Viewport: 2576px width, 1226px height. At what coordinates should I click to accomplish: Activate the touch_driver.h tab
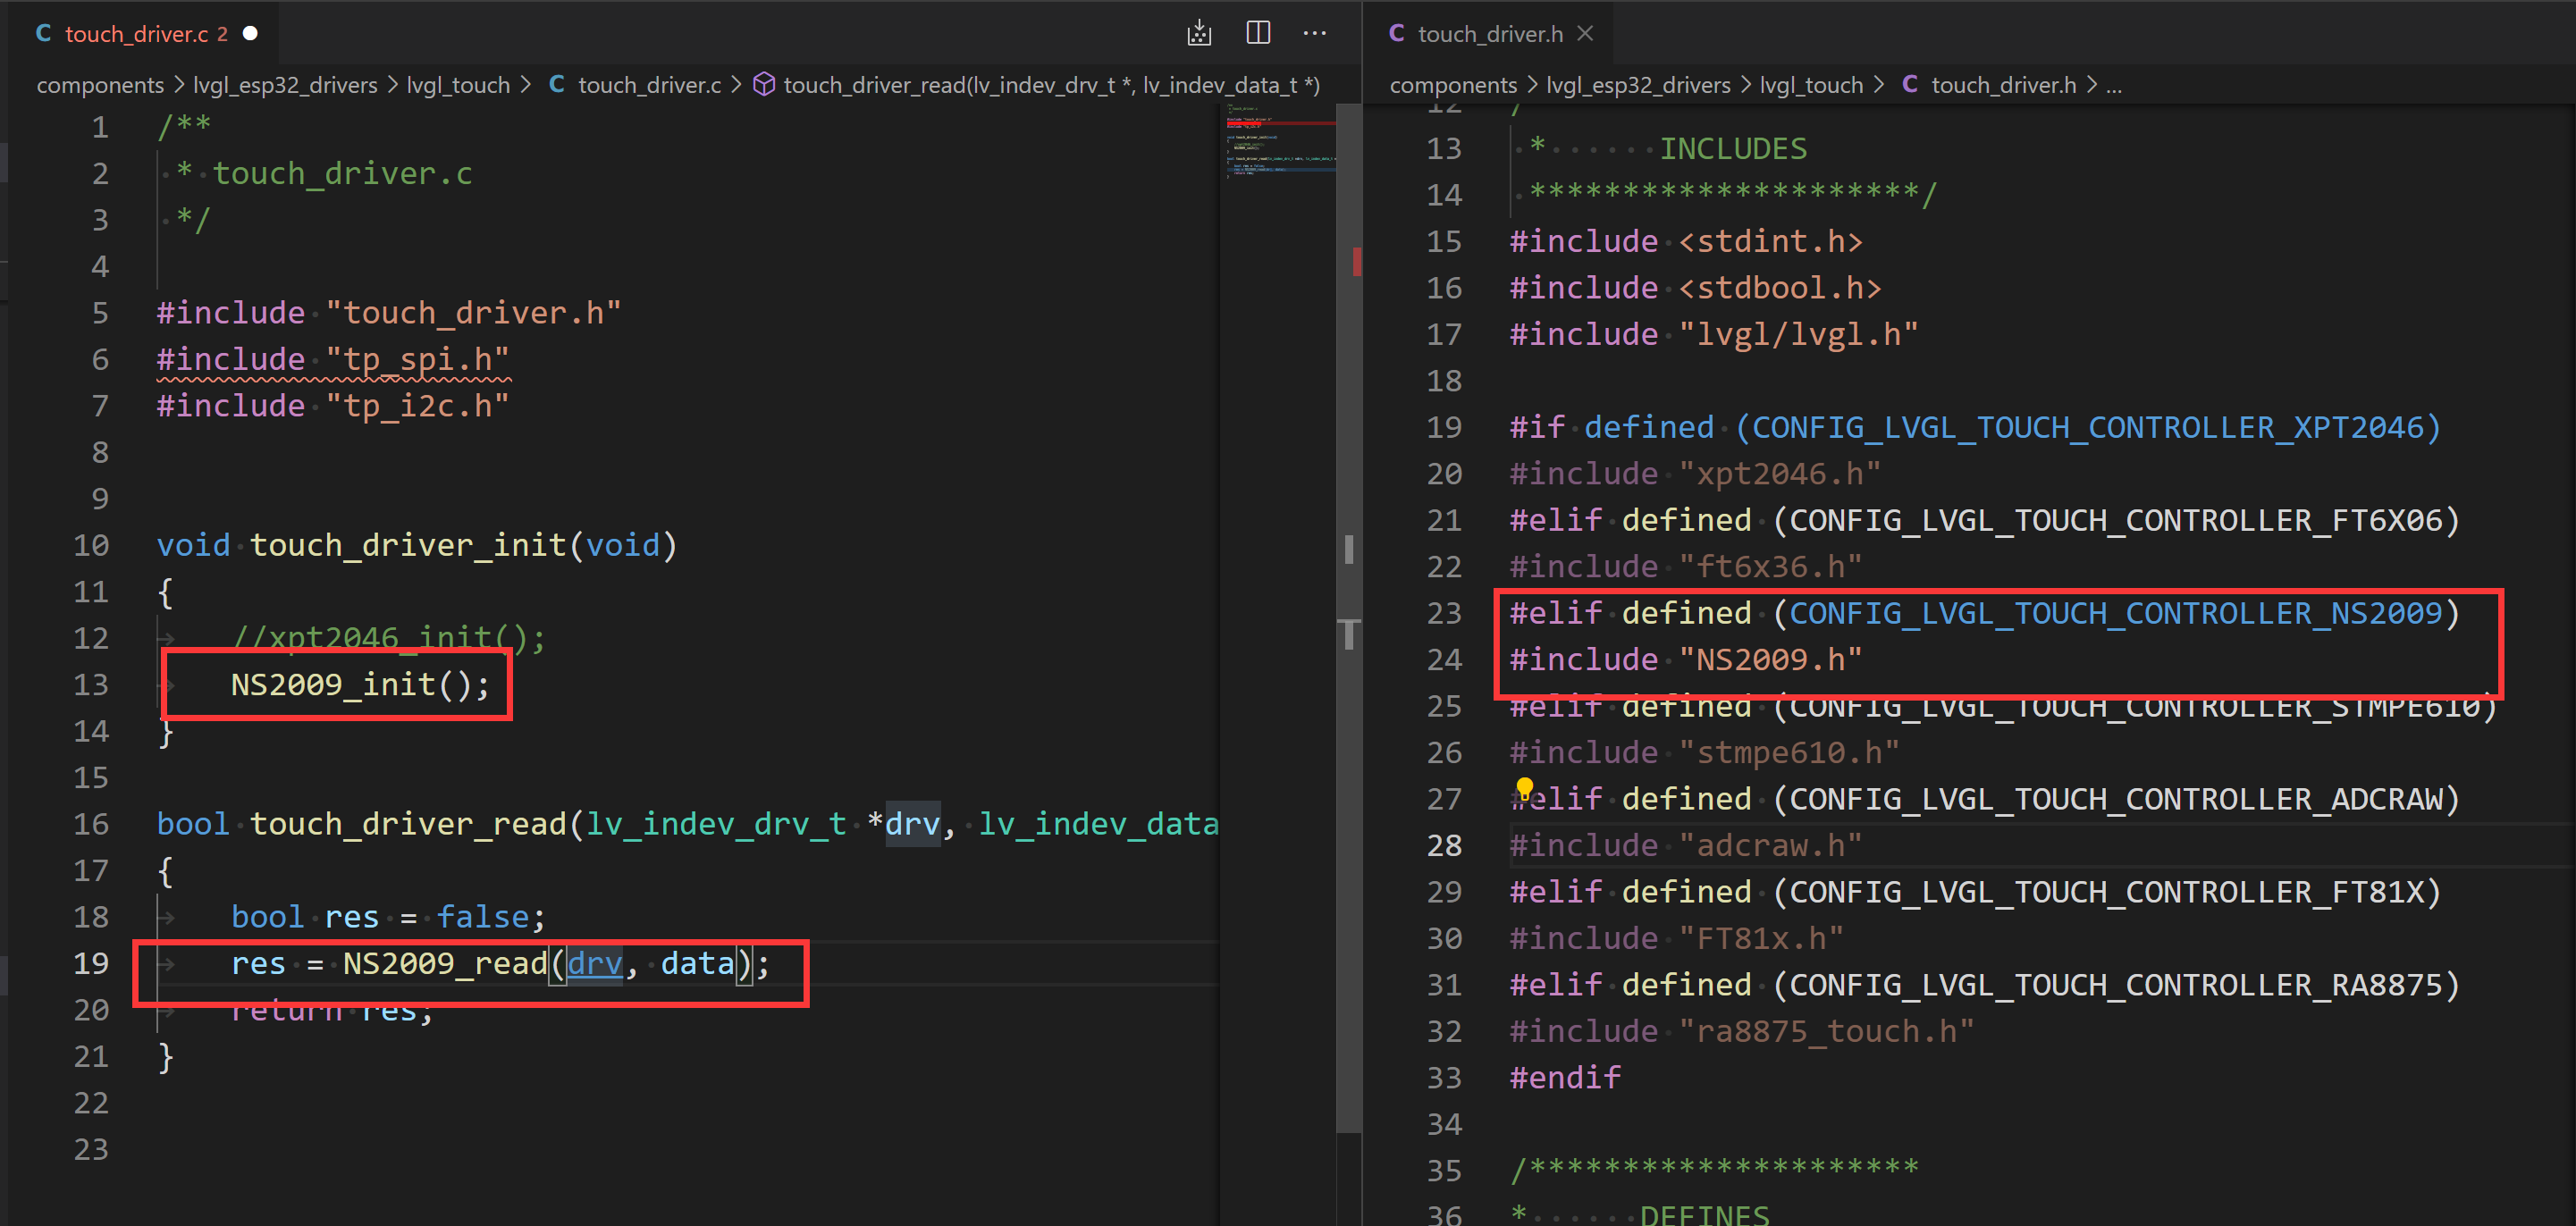coord(1488,33)
